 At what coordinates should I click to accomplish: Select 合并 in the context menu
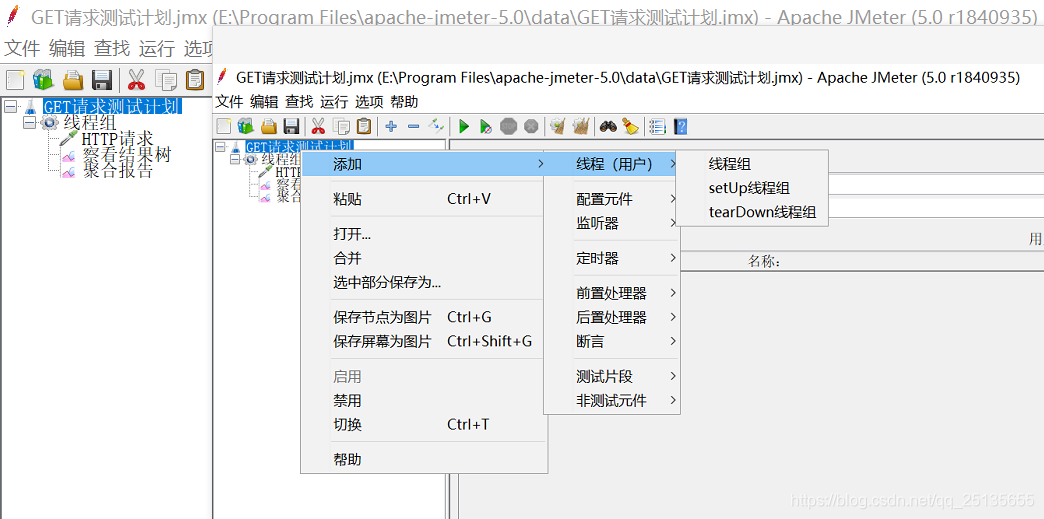click(x=423, y=258)
